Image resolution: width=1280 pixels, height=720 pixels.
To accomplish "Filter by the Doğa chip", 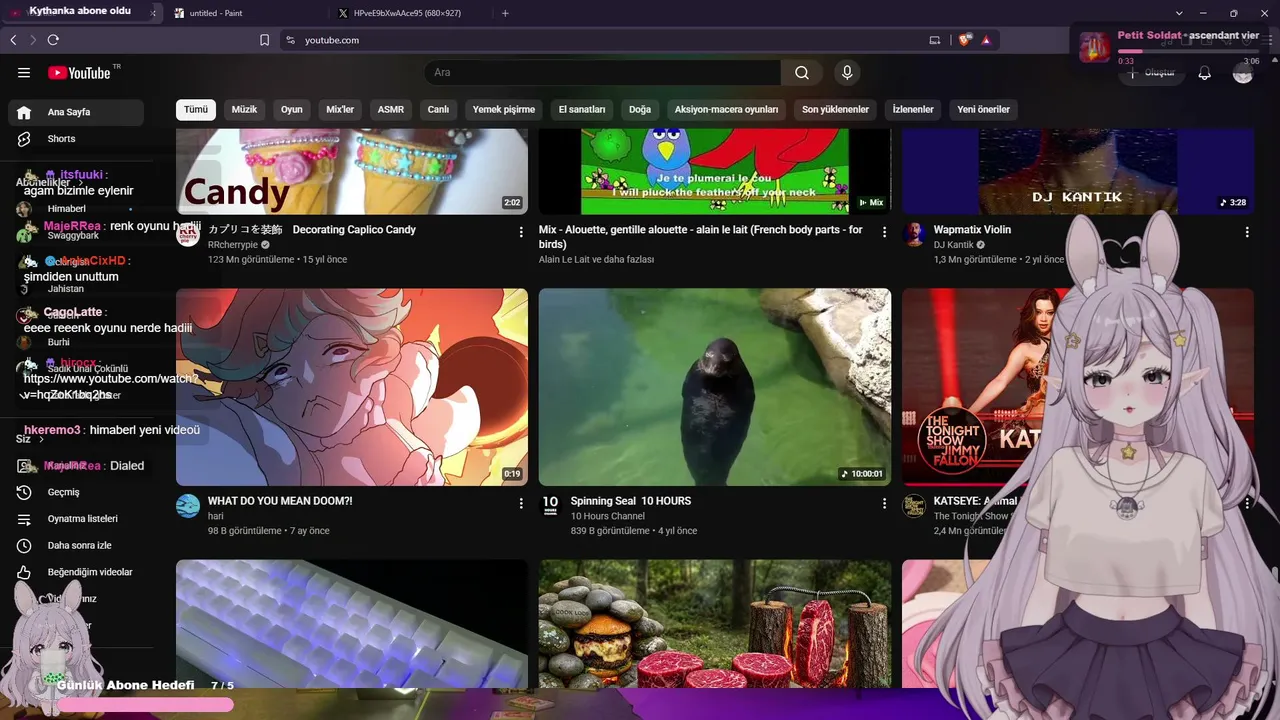I will click(x=640, y=110).
